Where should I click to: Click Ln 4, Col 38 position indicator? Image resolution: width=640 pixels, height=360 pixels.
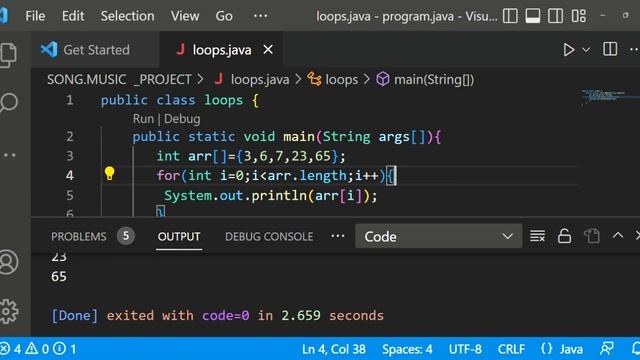click(333, 349)
